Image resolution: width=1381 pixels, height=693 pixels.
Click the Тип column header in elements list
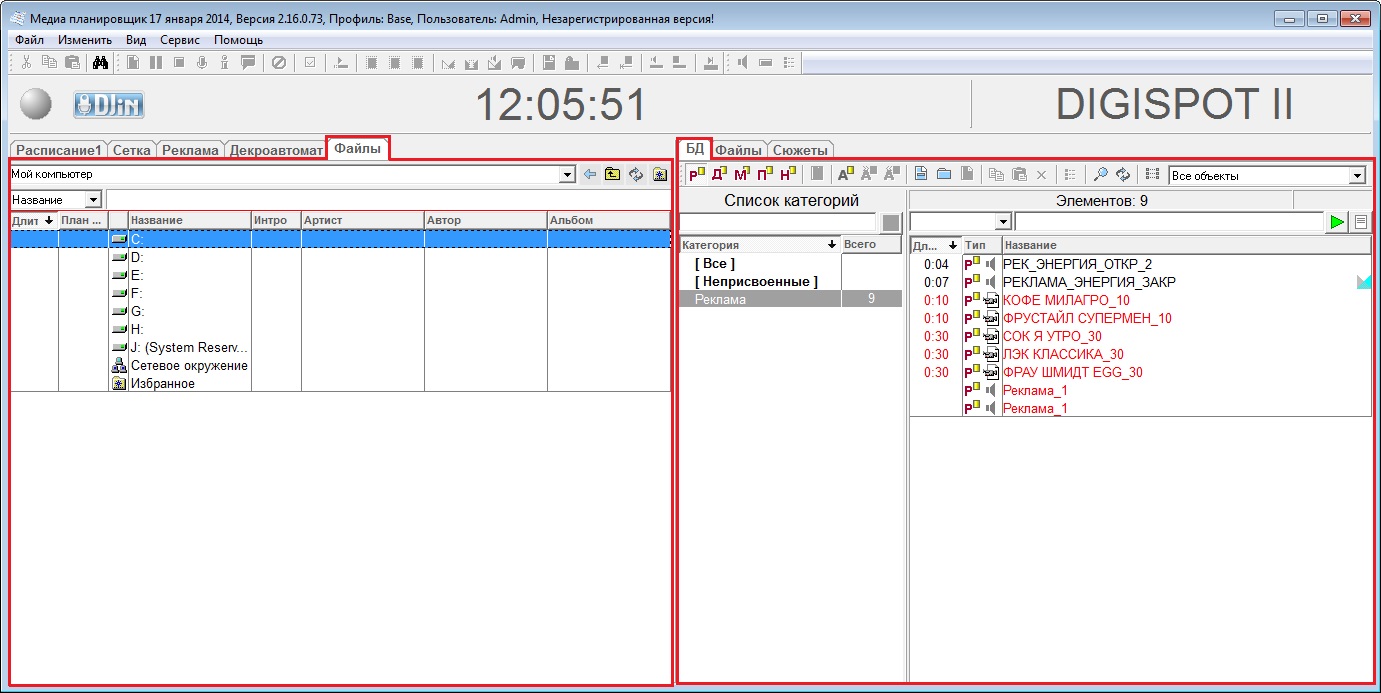(982, 245)
